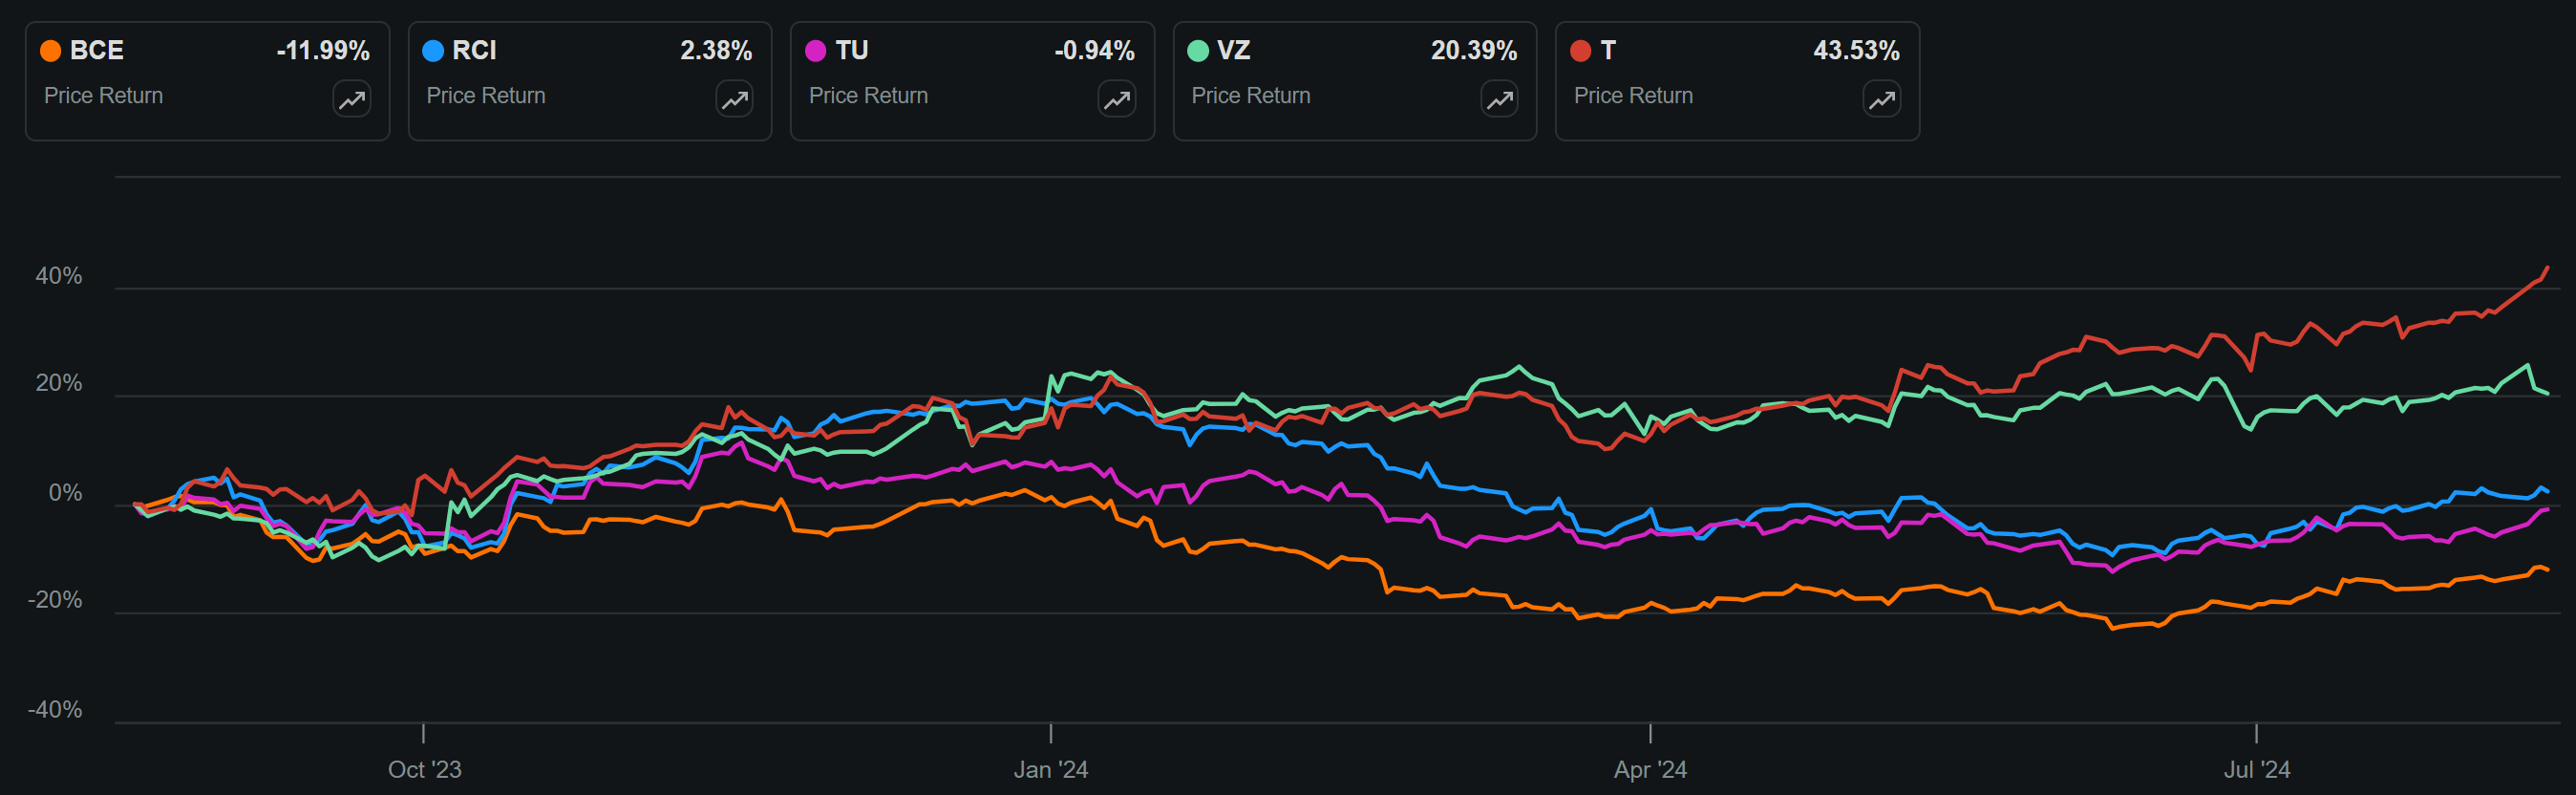This screenshot has width=2576, height=795.
Task: Click the red T color dot
Action: pos(1581,51)
